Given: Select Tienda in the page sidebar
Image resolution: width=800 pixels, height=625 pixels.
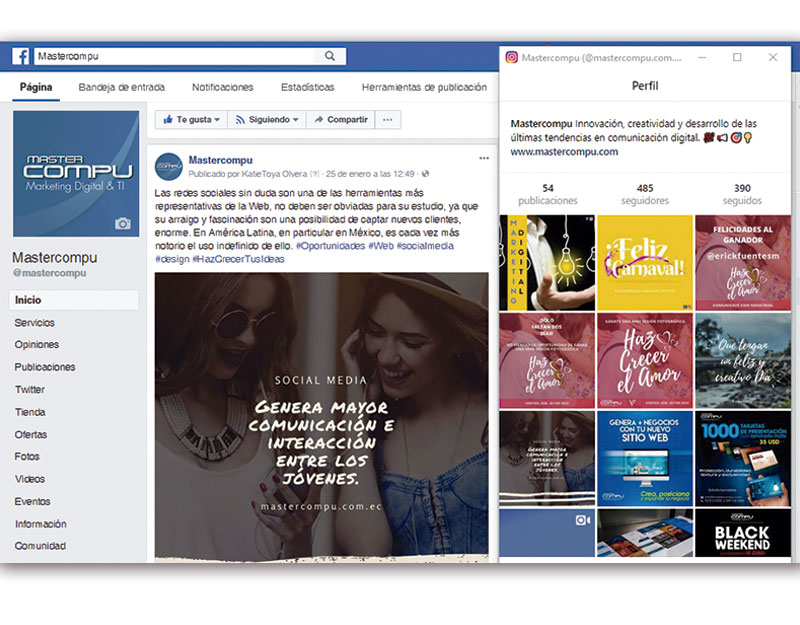Looking at the screenshot, I should point(30,412).
